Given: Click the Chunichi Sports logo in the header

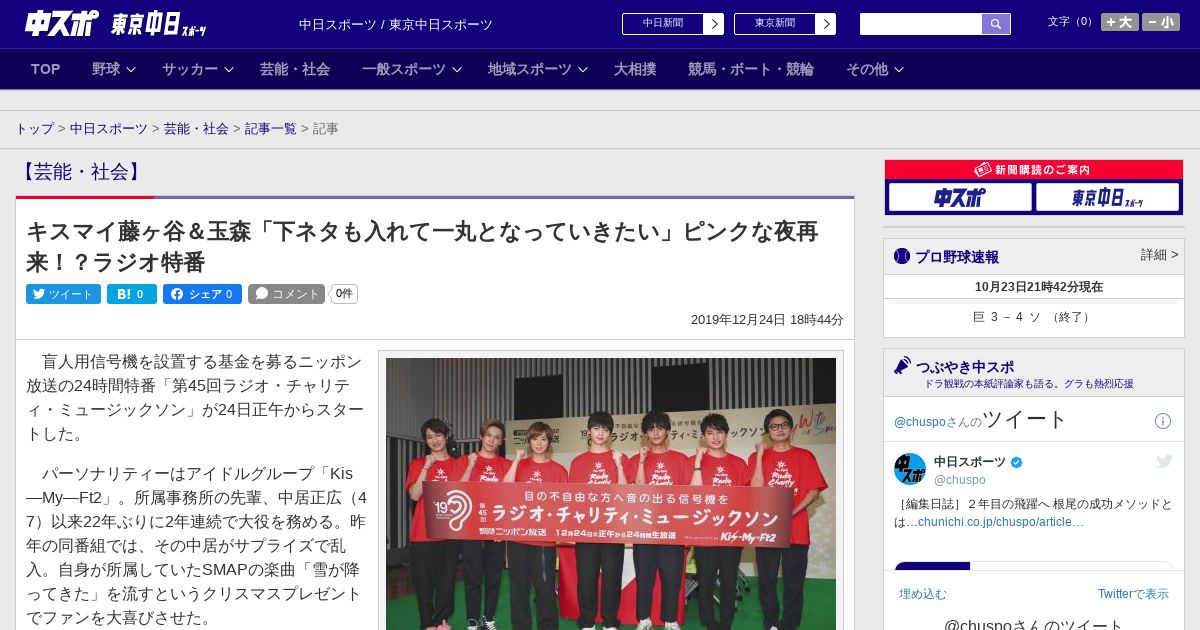Looking at the screenshot, I should pyautogui.click(x=61, y=23).
